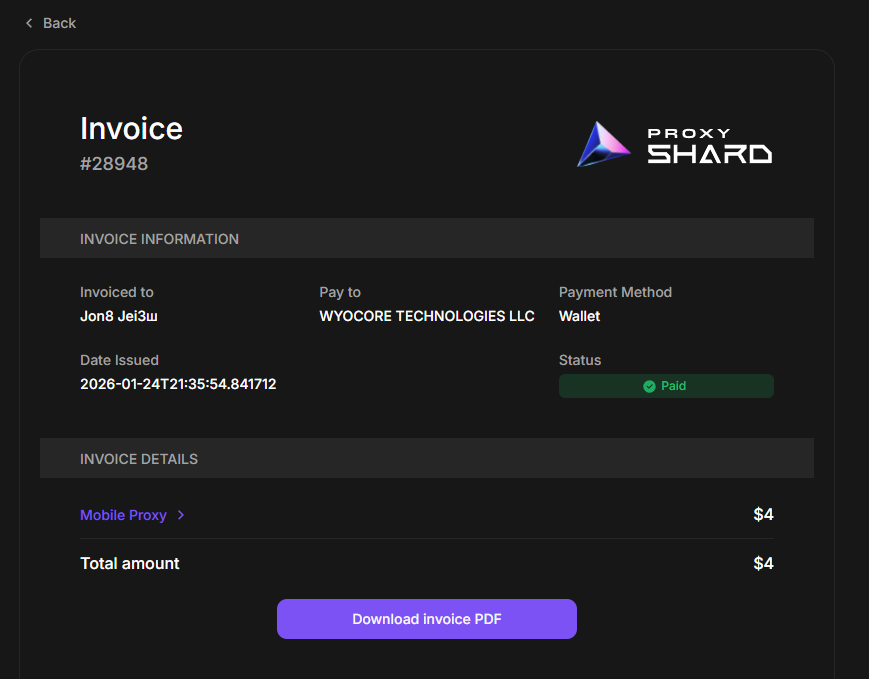Click the Back chevron arrow icon
This screenshot has width=869, height=679.
(x=29, y=23)
